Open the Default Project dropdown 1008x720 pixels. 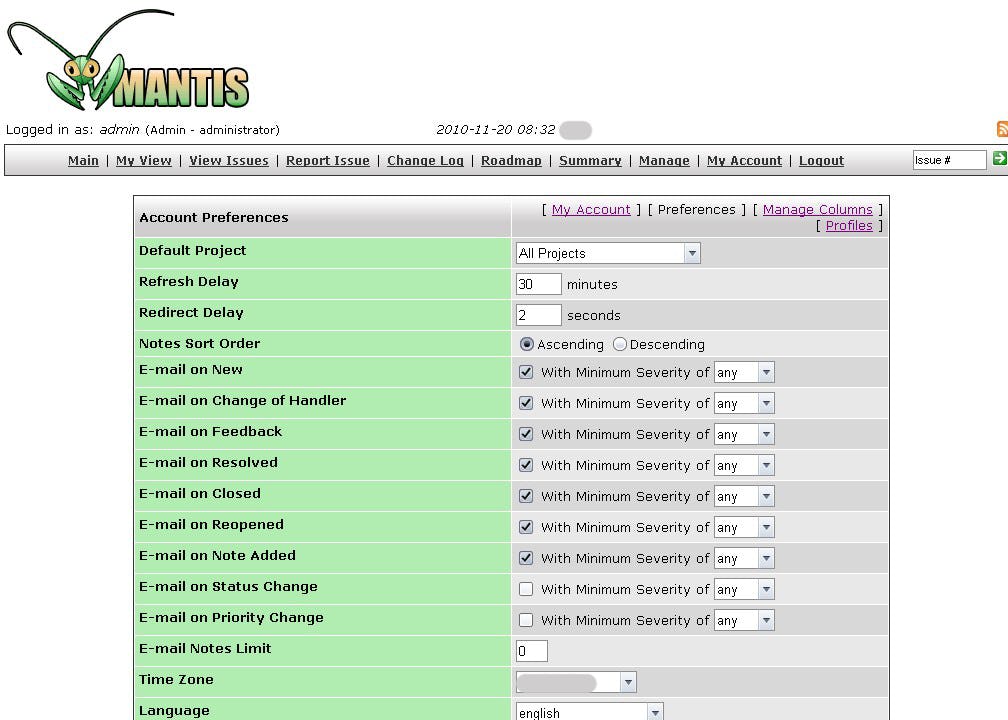click(x=608, y=253)
